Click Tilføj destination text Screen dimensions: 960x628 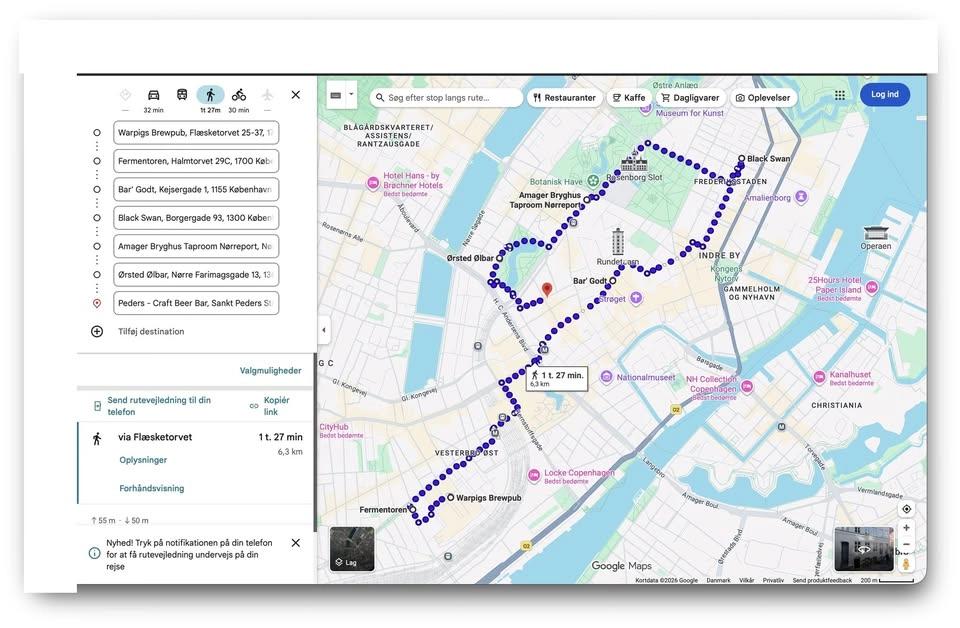pos(151,331)
